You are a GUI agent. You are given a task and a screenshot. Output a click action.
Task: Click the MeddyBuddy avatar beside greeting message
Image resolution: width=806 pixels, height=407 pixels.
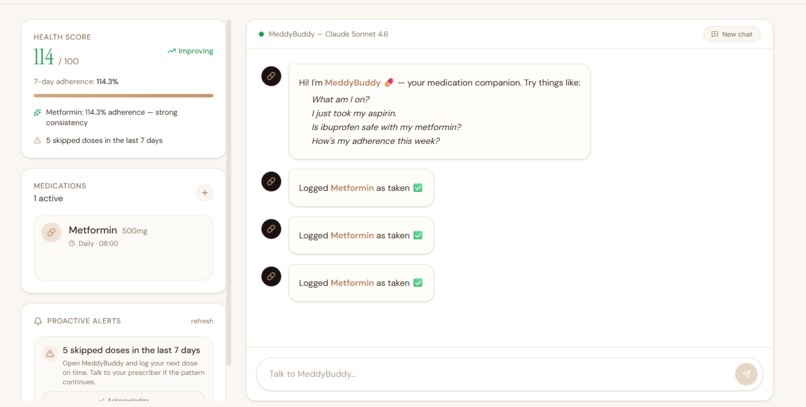[271, 76]
